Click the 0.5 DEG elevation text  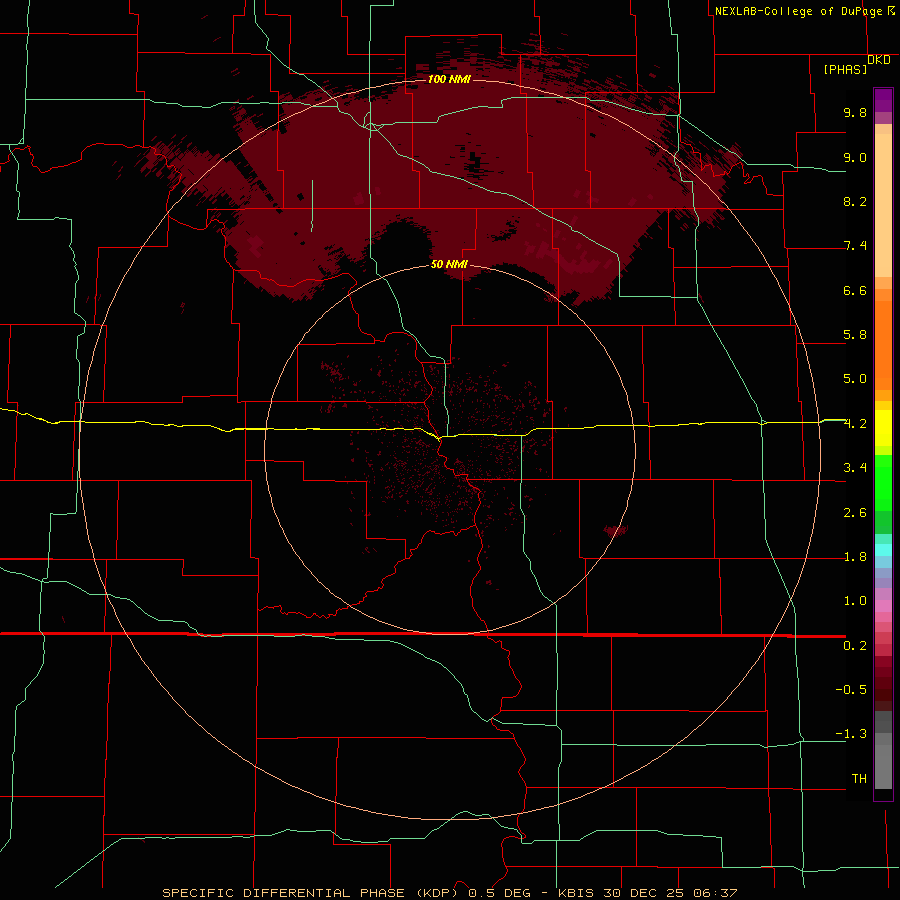pos(500,893)
